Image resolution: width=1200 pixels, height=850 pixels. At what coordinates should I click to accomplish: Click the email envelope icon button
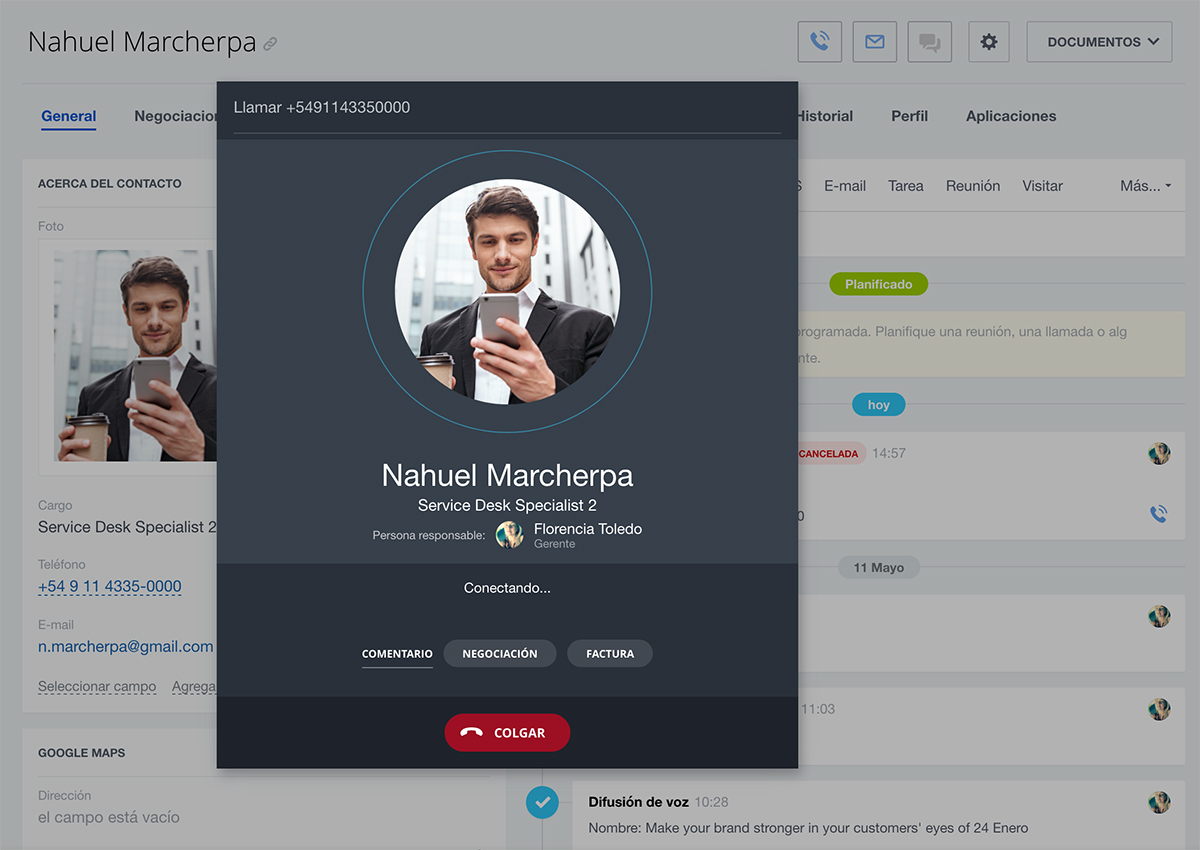tap(874, 42)
